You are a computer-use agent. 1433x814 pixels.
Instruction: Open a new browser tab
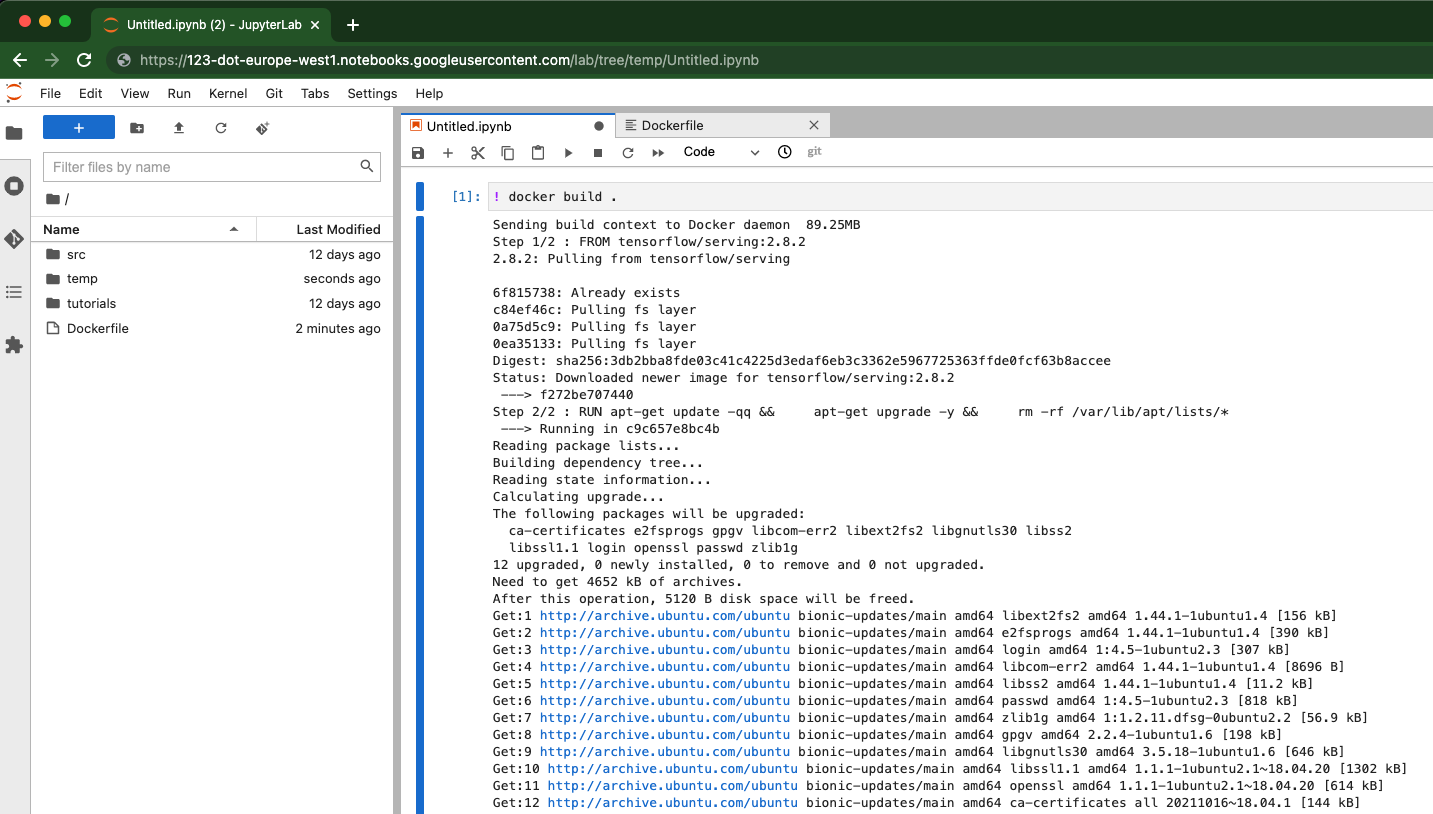[x=352, y=25]
